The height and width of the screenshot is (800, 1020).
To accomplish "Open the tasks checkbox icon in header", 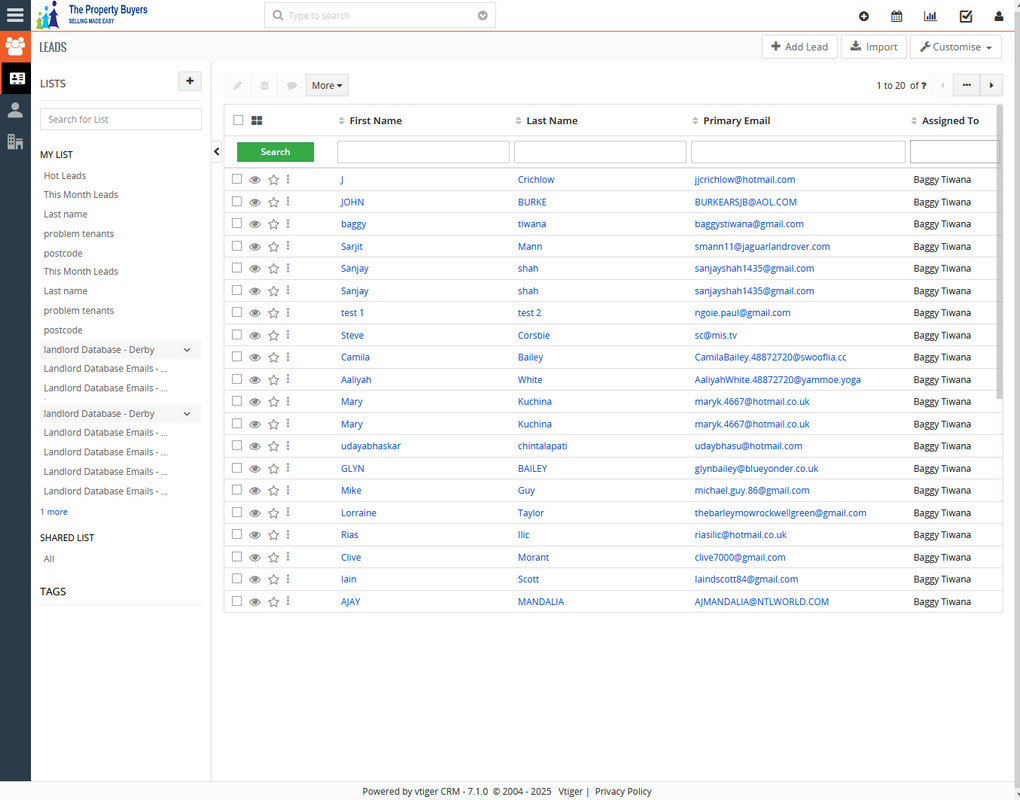I will point(965,16).
